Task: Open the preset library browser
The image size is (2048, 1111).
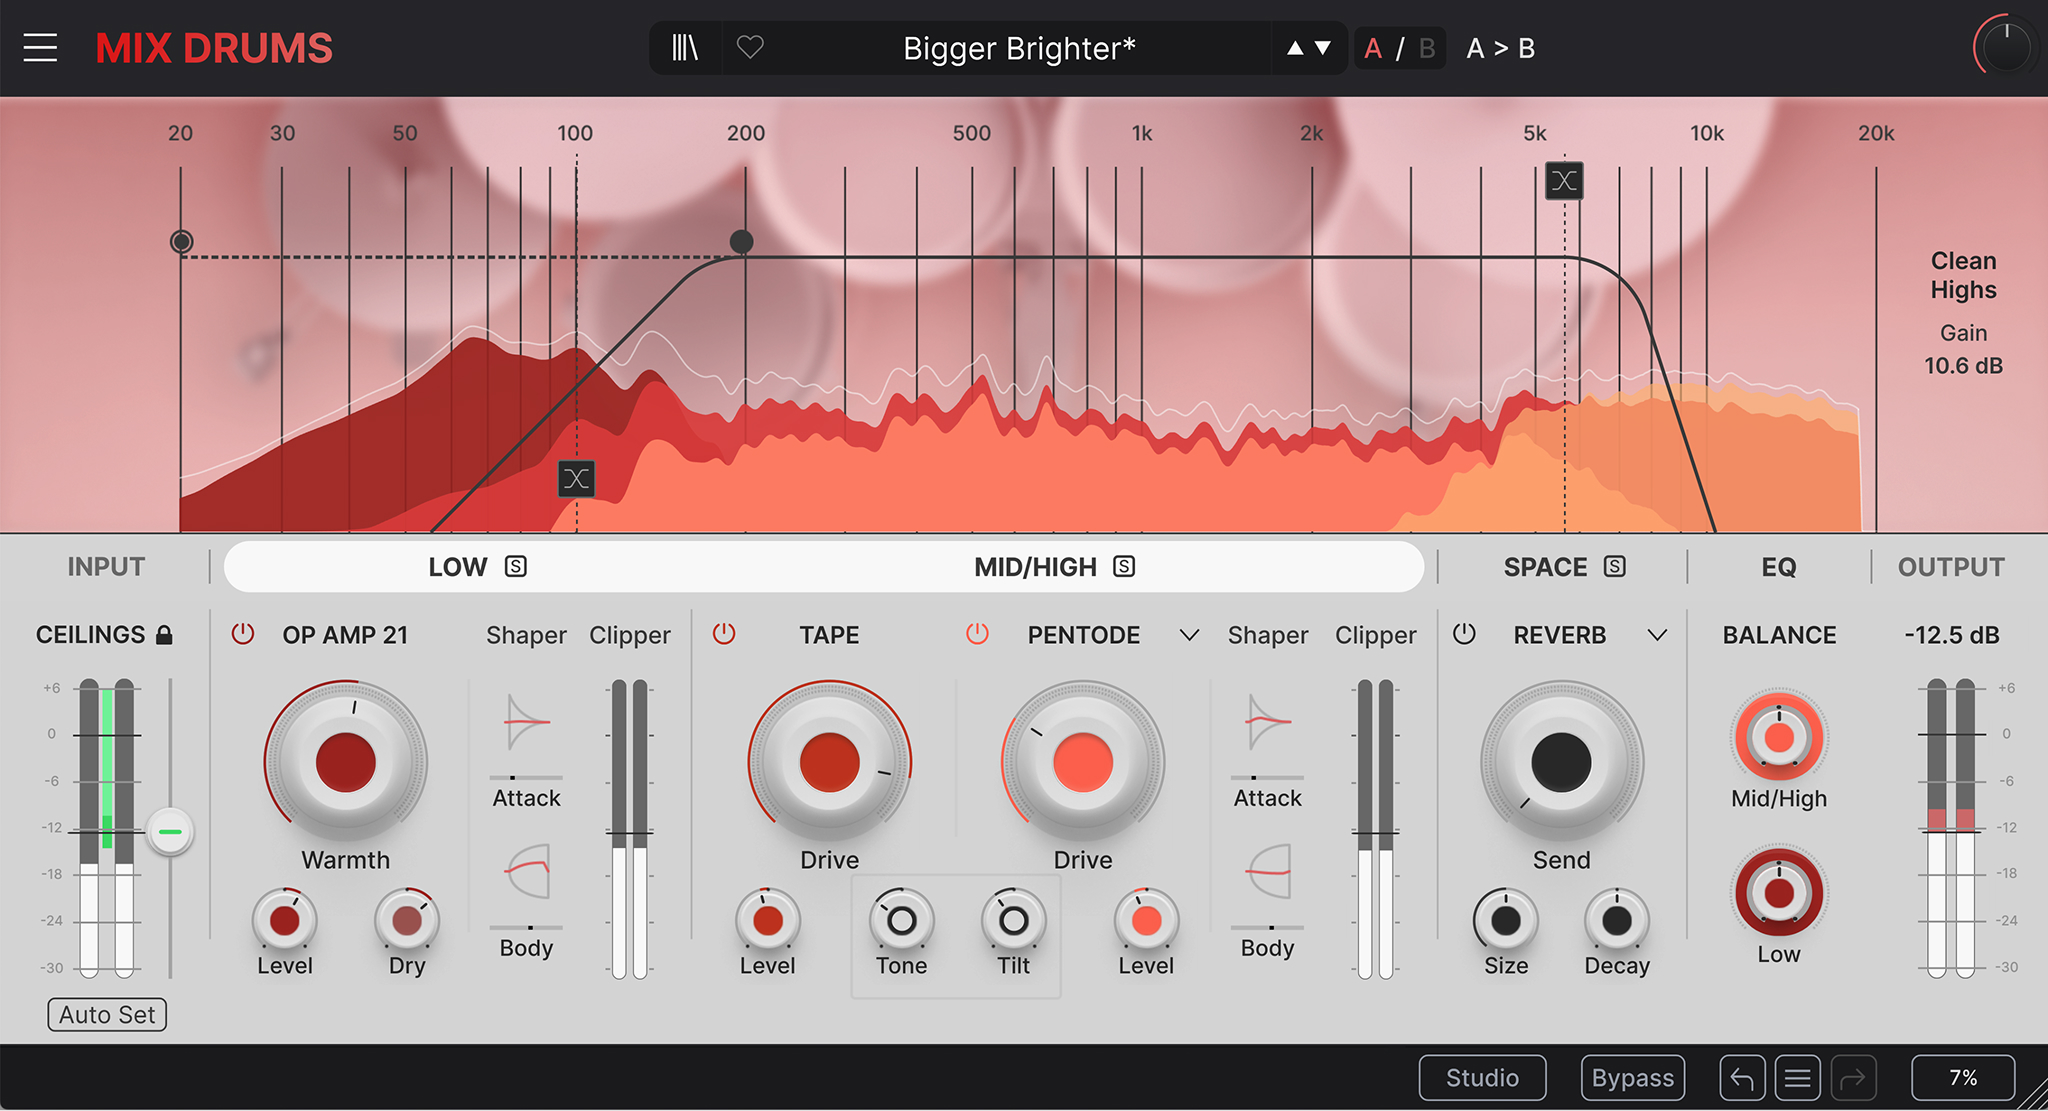Action: click(x=685, y=48)
